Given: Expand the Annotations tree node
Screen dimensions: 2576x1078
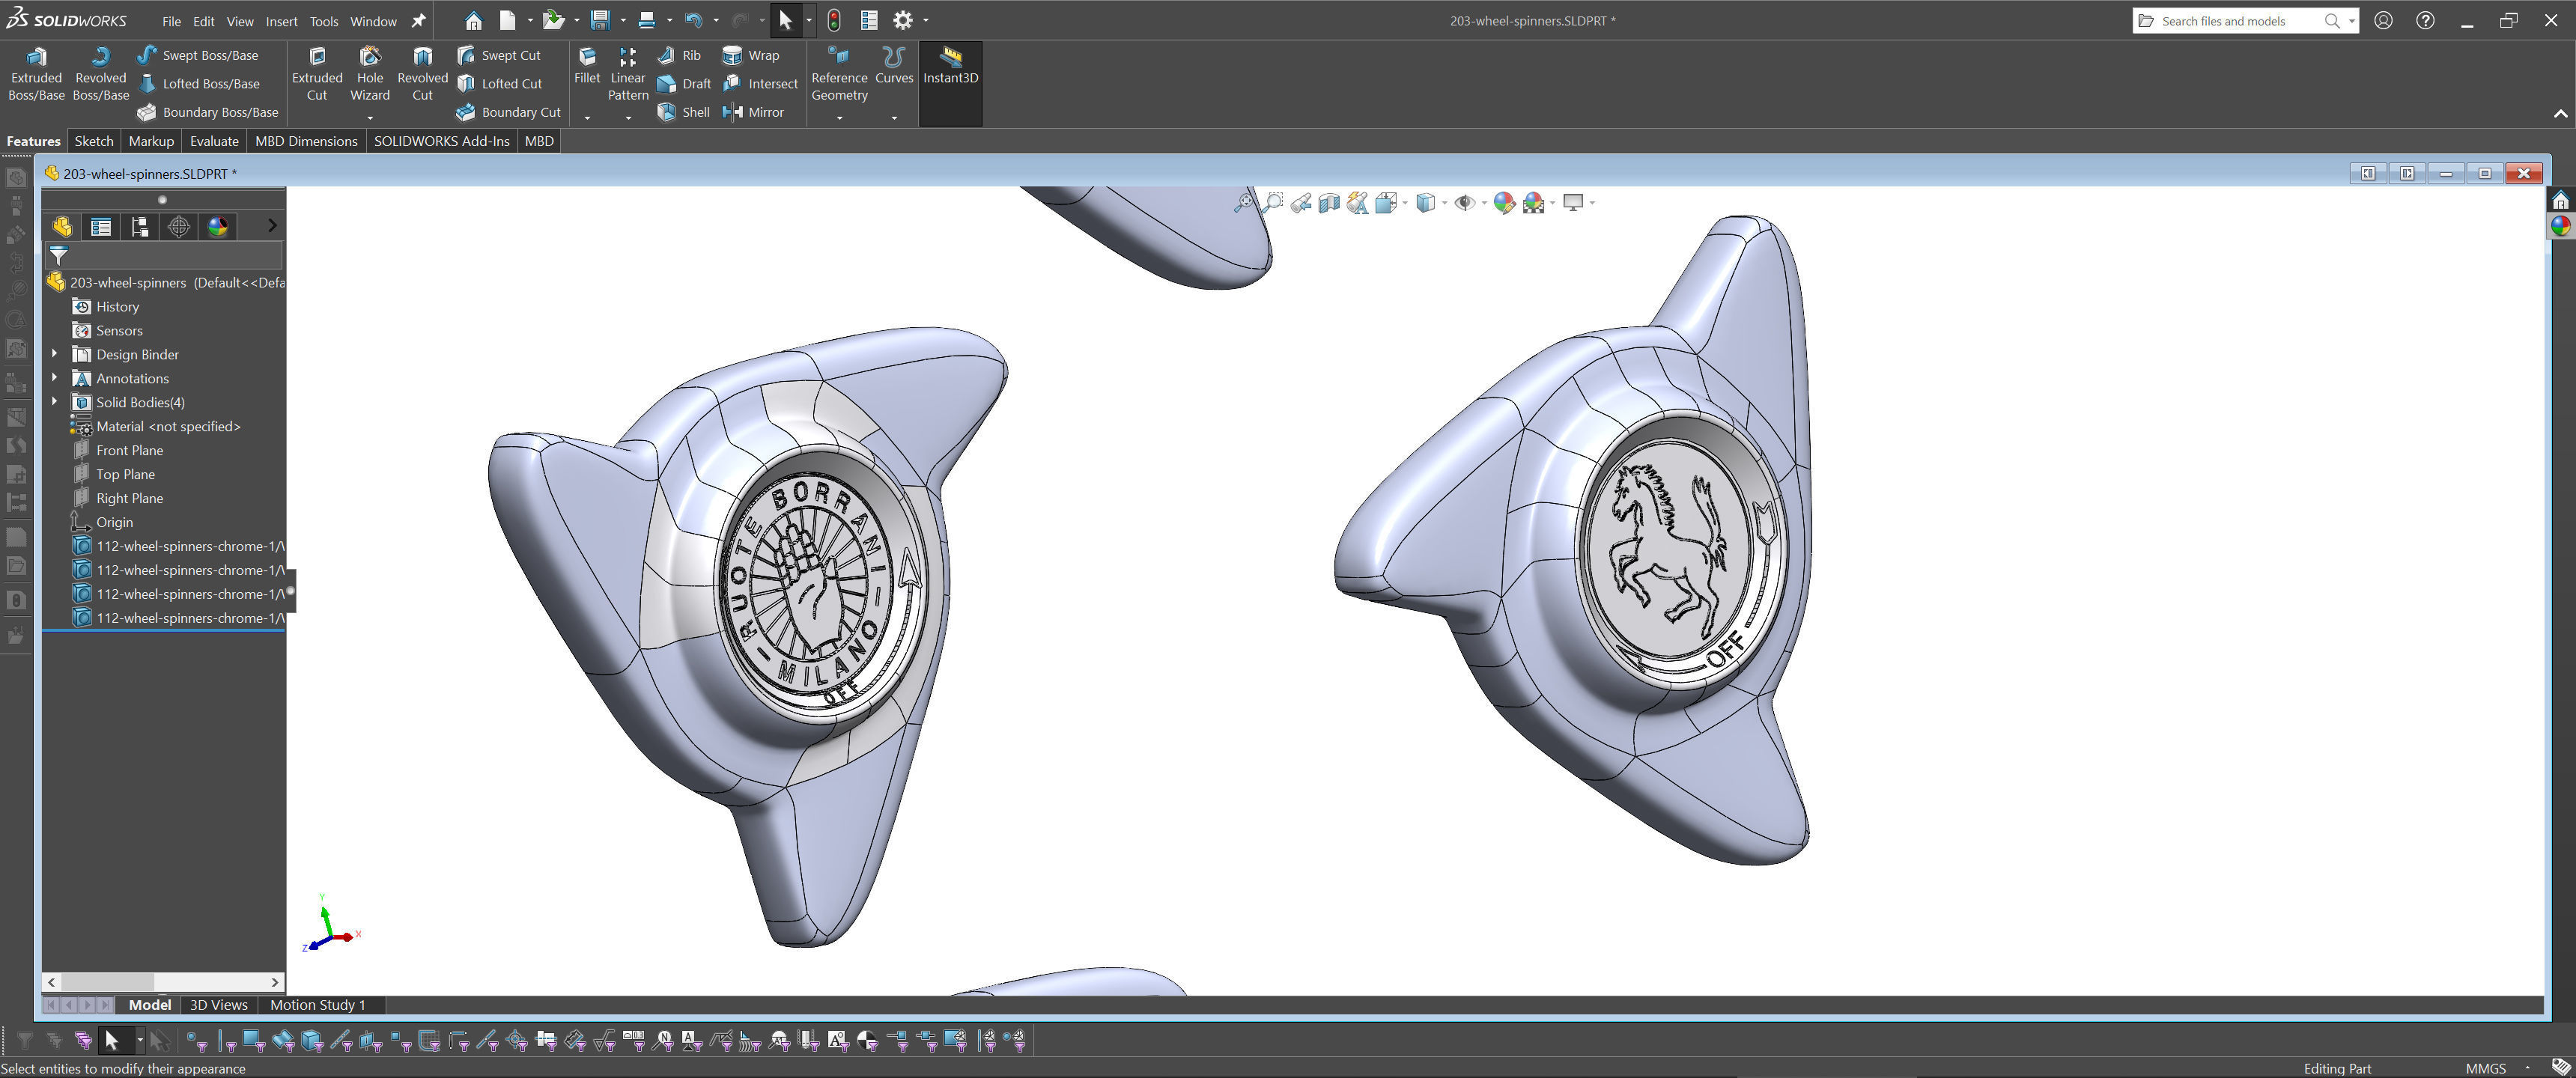Looking at the screenshot, I should (55, 378).
